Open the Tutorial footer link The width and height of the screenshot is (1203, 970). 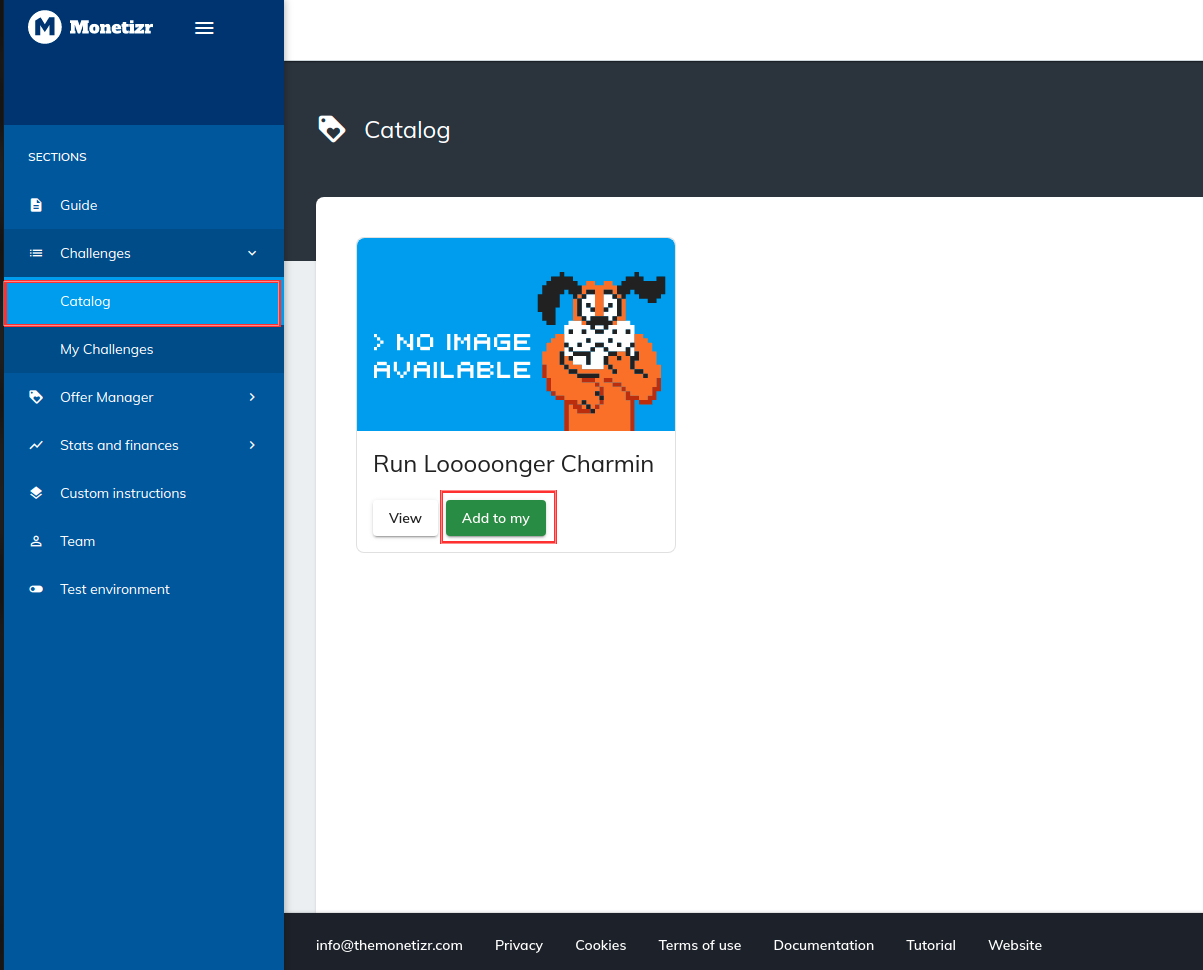point(931,945)
